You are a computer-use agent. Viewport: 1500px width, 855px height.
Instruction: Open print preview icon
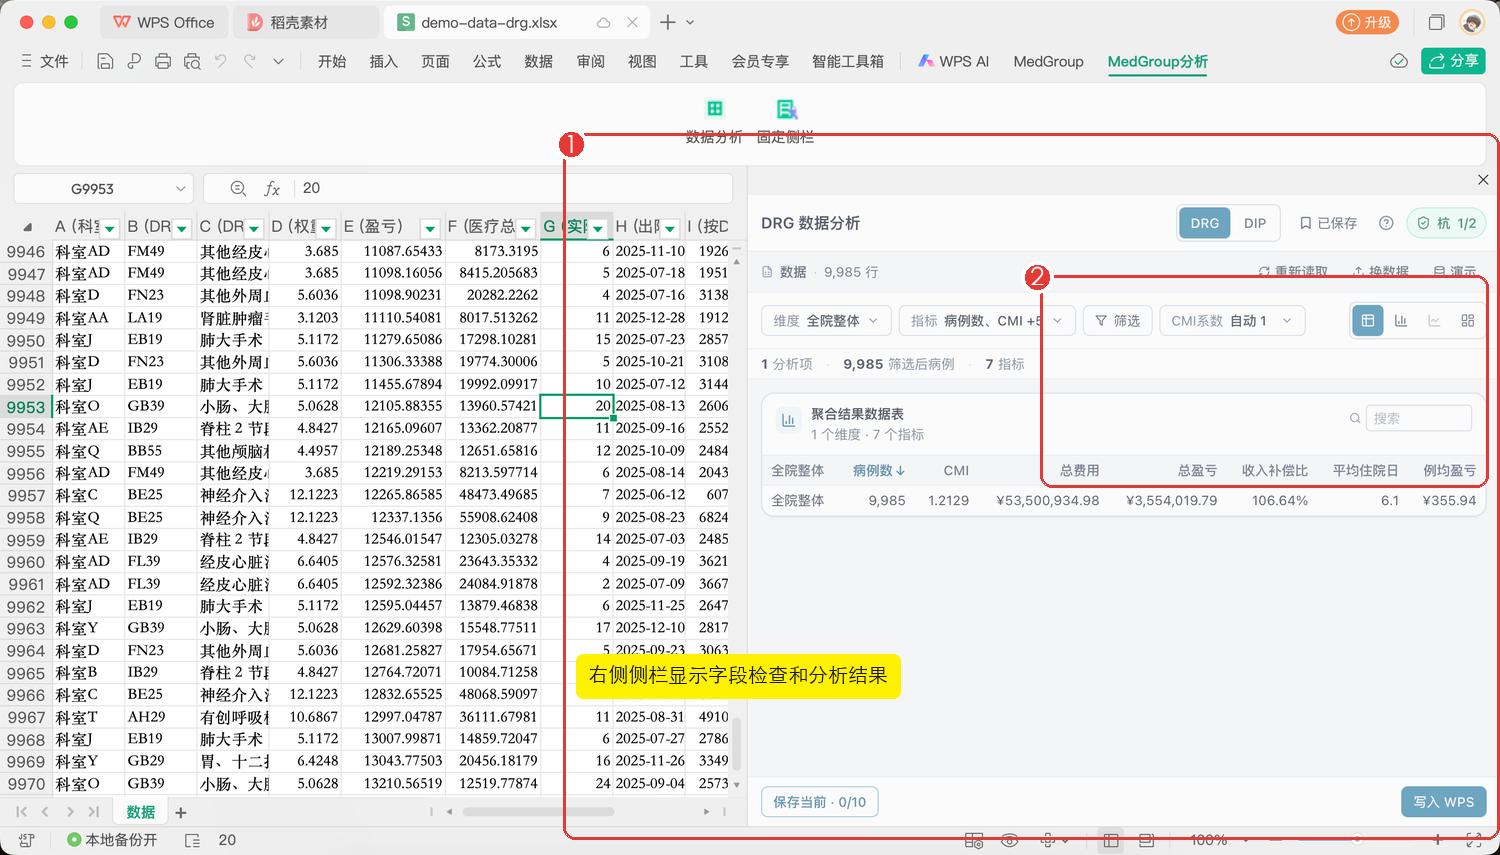[192, 61]
